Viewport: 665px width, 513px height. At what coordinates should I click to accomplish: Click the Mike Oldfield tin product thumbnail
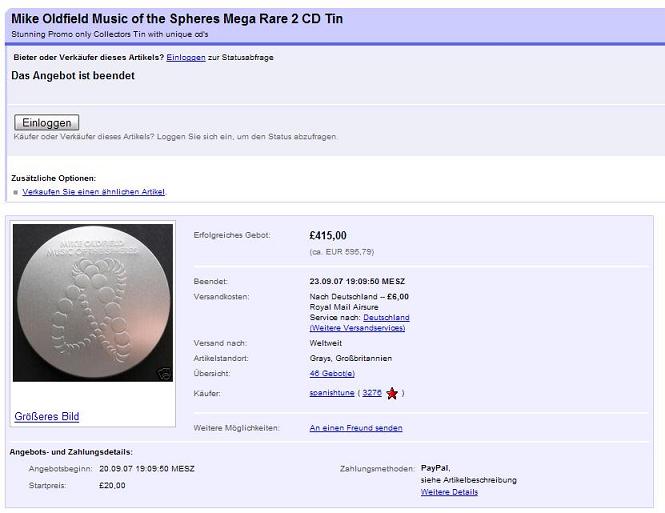click(92, 302)
